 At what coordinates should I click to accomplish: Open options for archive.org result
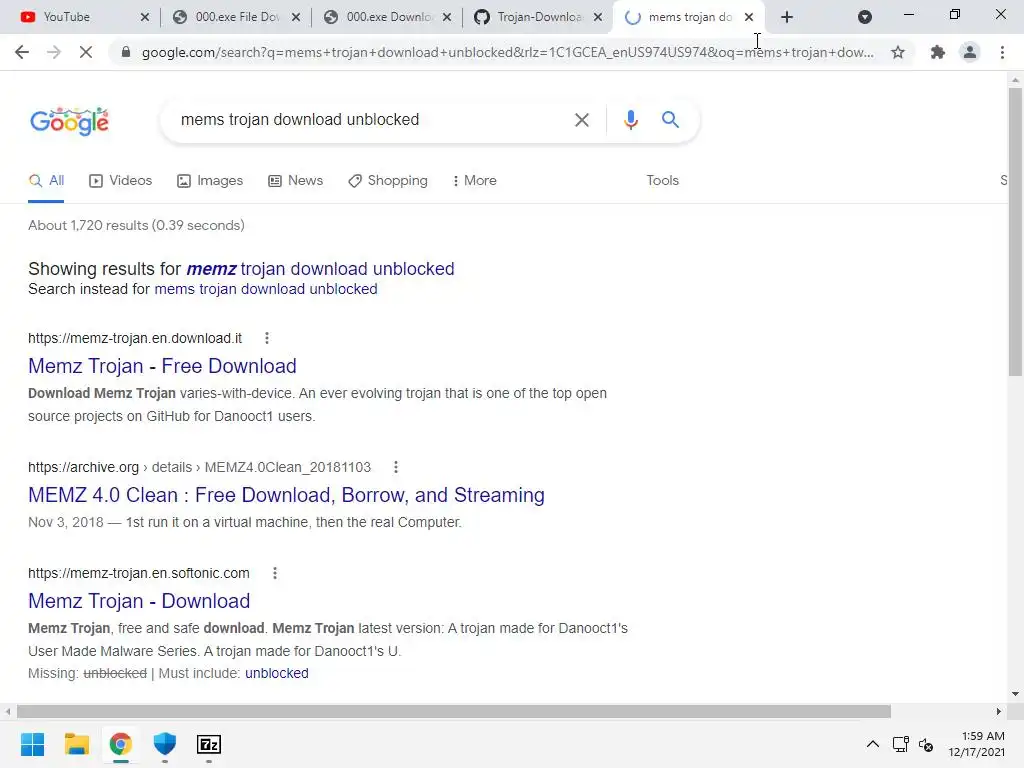click(x=396, y=467)
